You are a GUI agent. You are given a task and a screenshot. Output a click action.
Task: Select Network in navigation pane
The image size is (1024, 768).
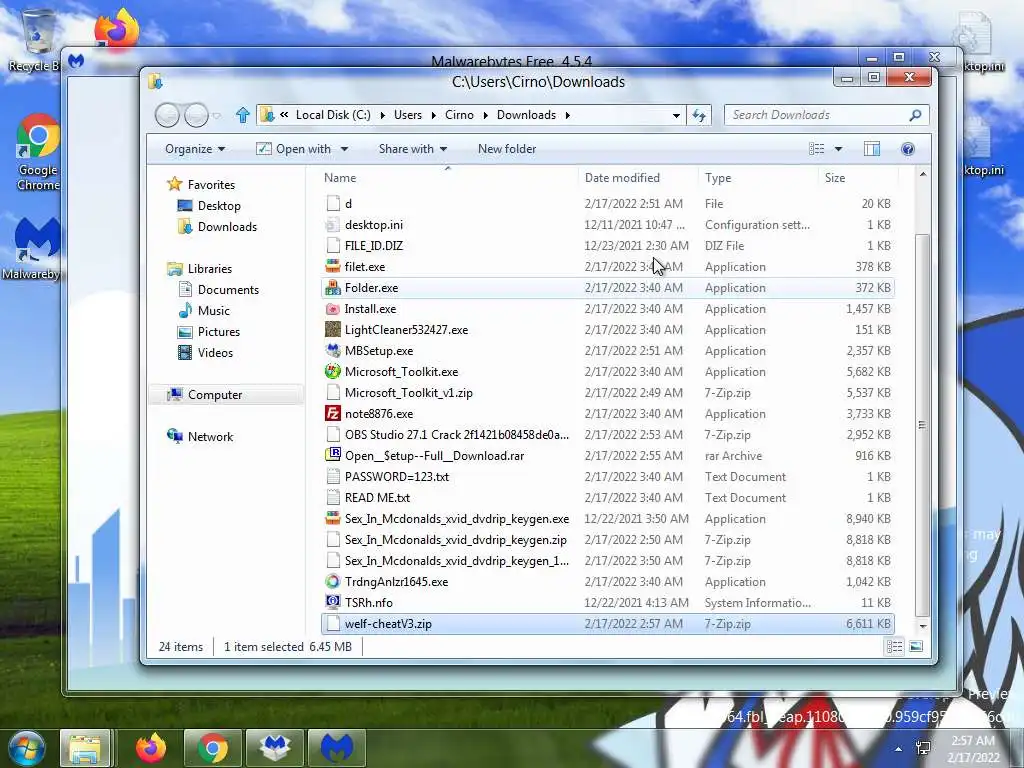(x=210, y=436)
